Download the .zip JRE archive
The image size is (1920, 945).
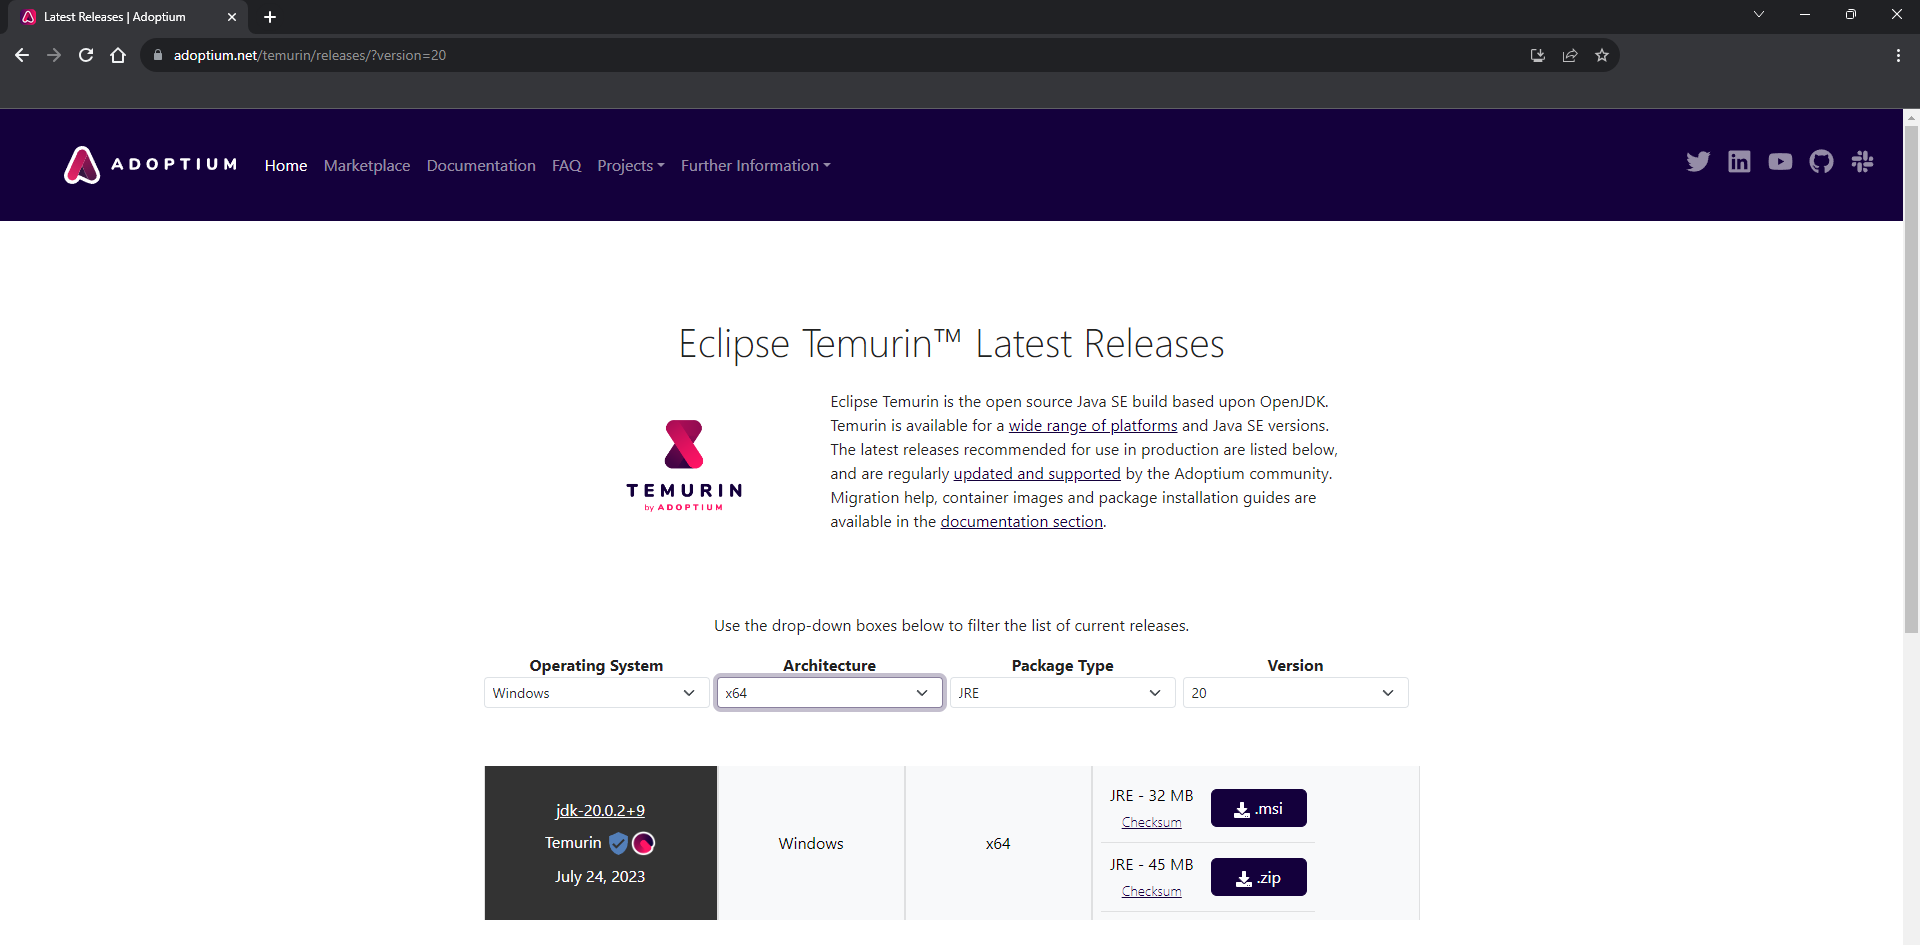coord(1258,877)
